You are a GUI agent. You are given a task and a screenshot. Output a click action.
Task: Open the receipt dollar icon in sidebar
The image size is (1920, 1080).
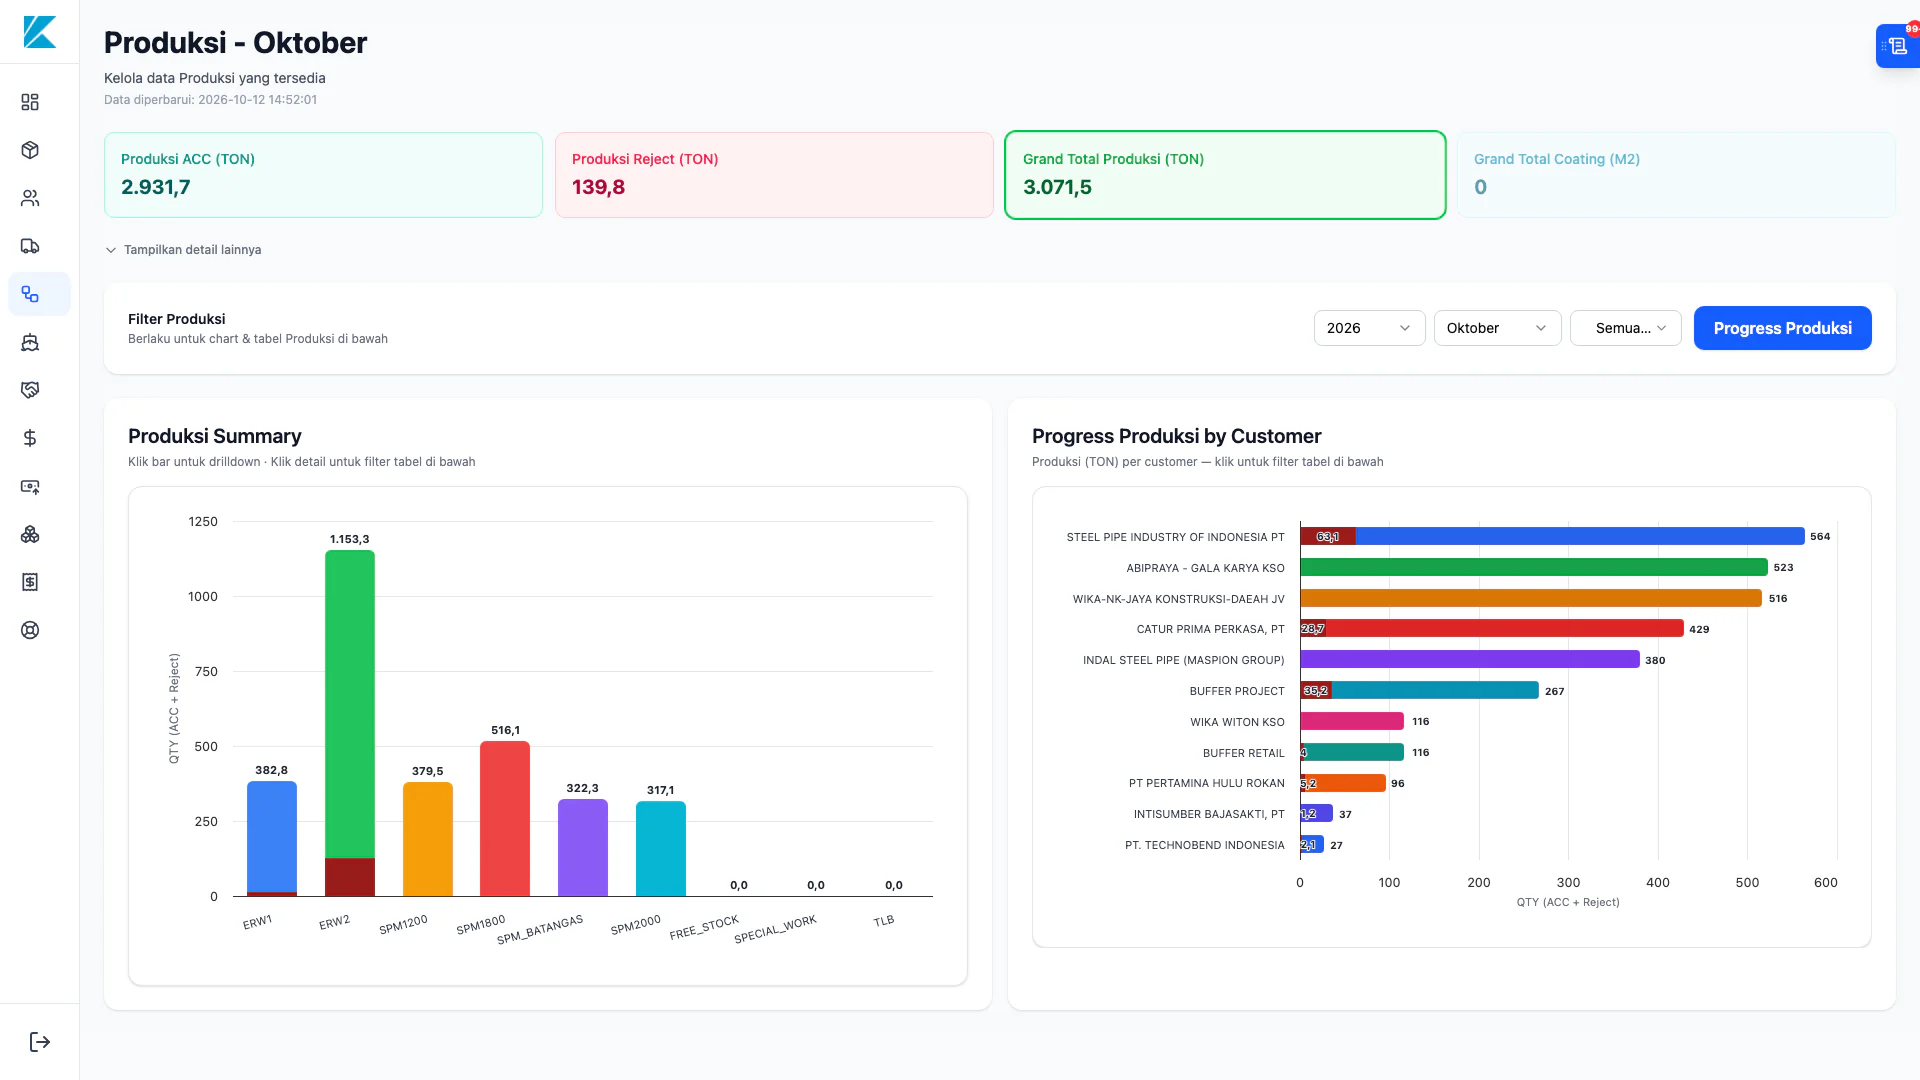[30, 582]
